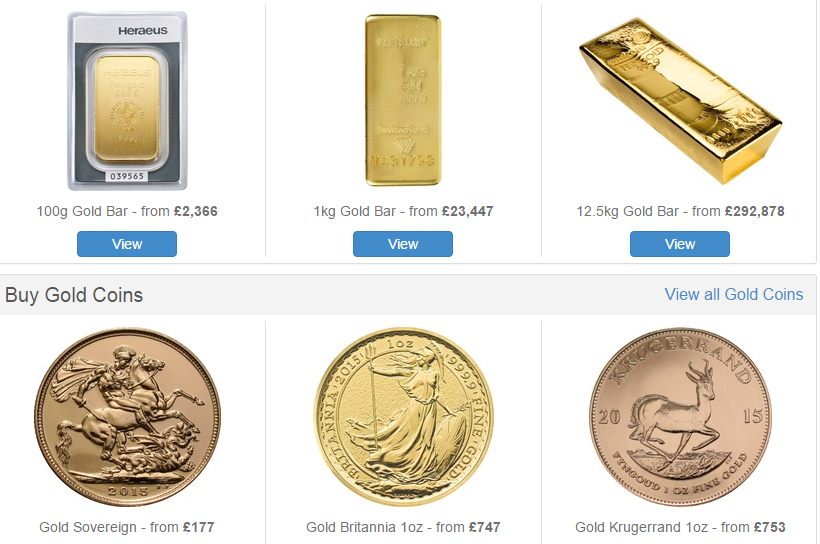Select the Krugerrand 2015 coin image
This screenshot has width=820, height=544.
coord(680,417)
